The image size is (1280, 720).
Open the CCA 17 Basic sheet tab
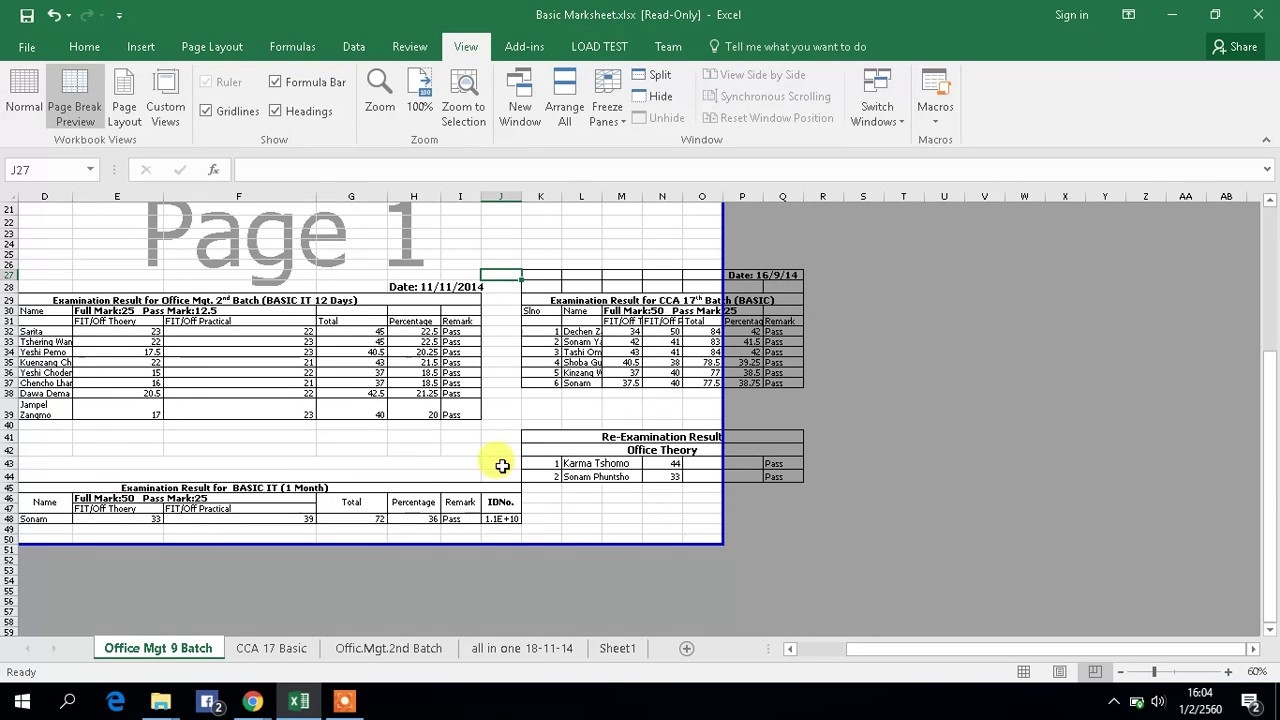[271, 648]
